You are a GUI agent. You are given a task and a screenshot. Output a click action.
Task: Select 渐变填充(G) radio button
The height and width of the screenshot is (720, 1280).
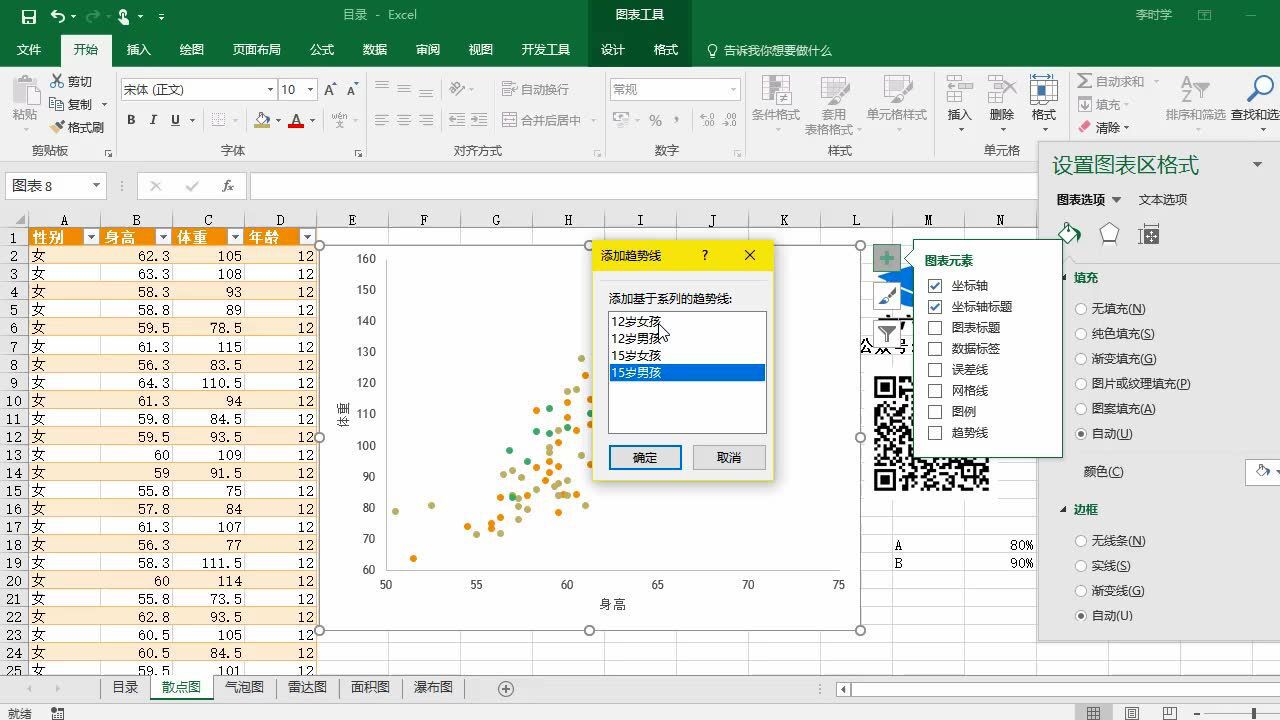(x=1081, y=359)
